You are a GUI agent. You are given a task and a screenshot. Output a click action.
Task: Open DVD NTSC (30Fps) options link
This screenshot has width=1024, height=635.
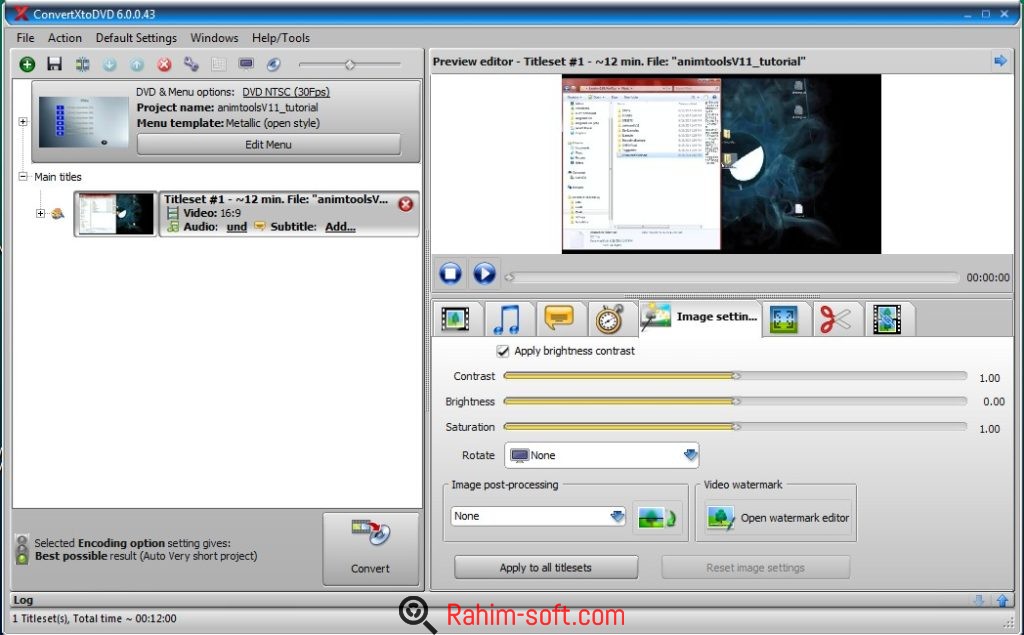286,92
